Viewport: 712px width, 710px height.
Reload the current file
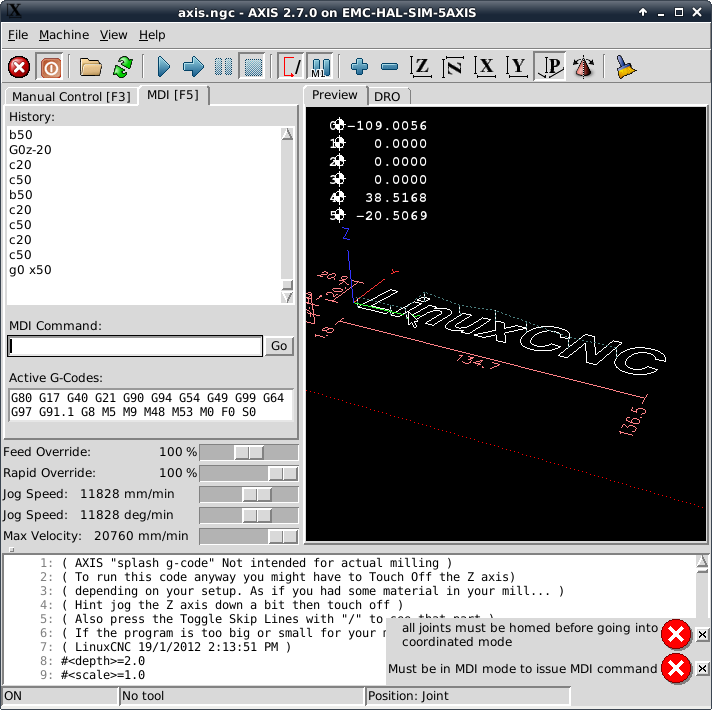(x=123, y=67)
